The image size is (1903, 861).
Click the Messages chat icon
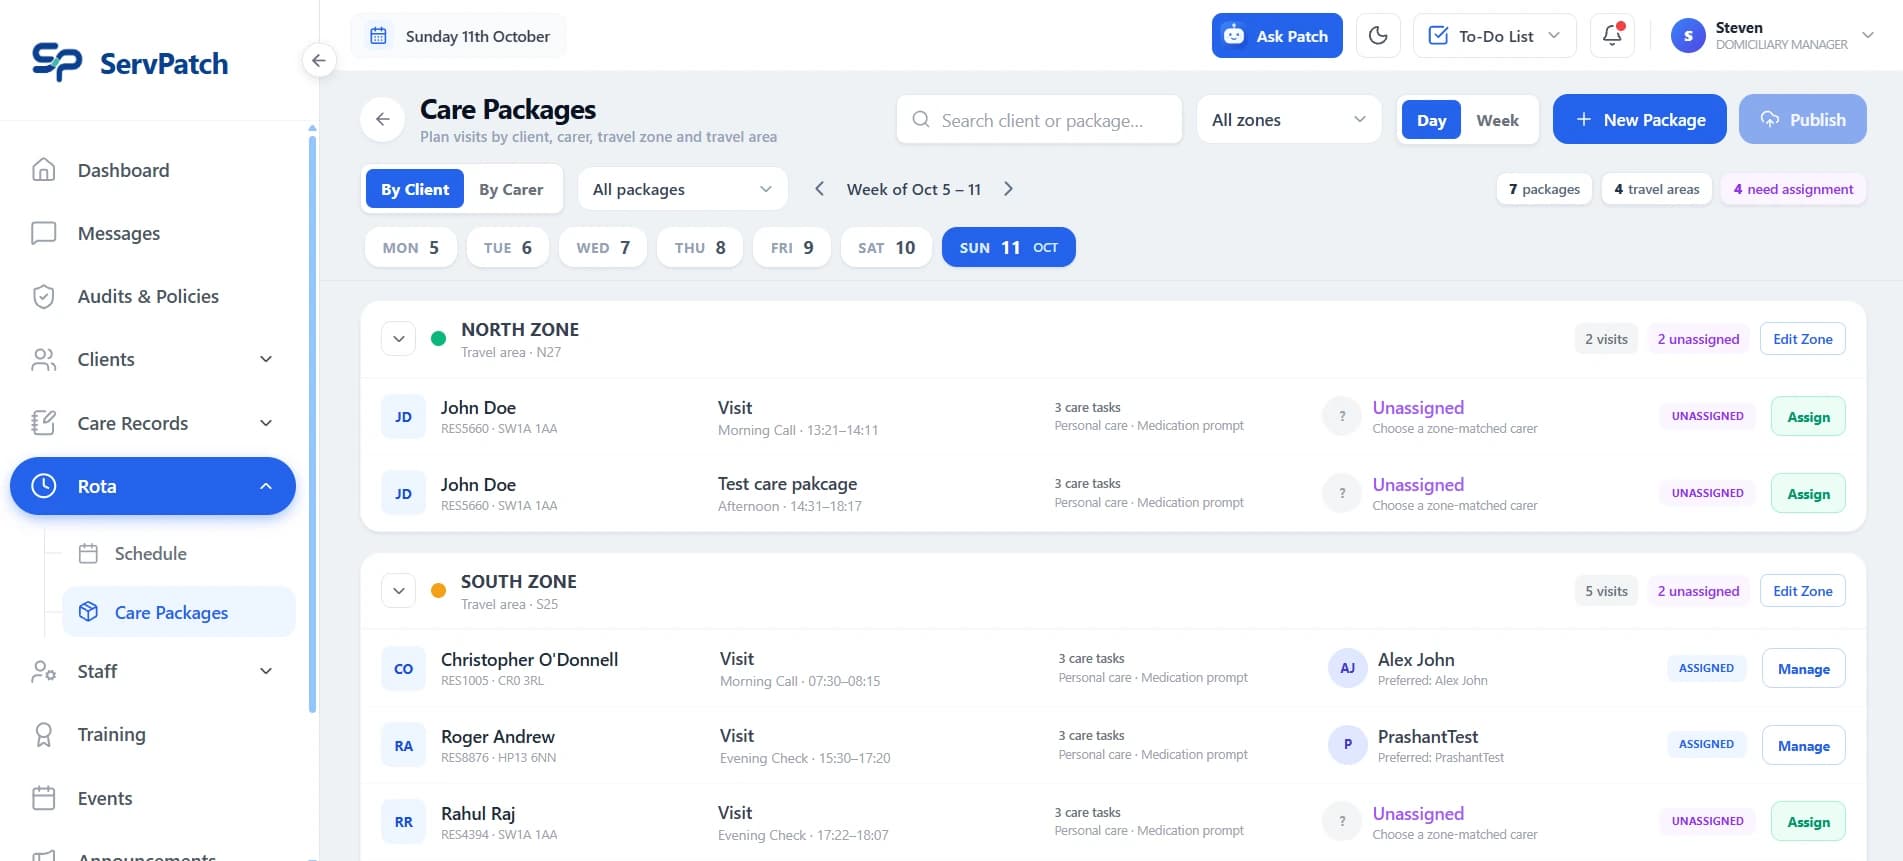pos(44,233)
